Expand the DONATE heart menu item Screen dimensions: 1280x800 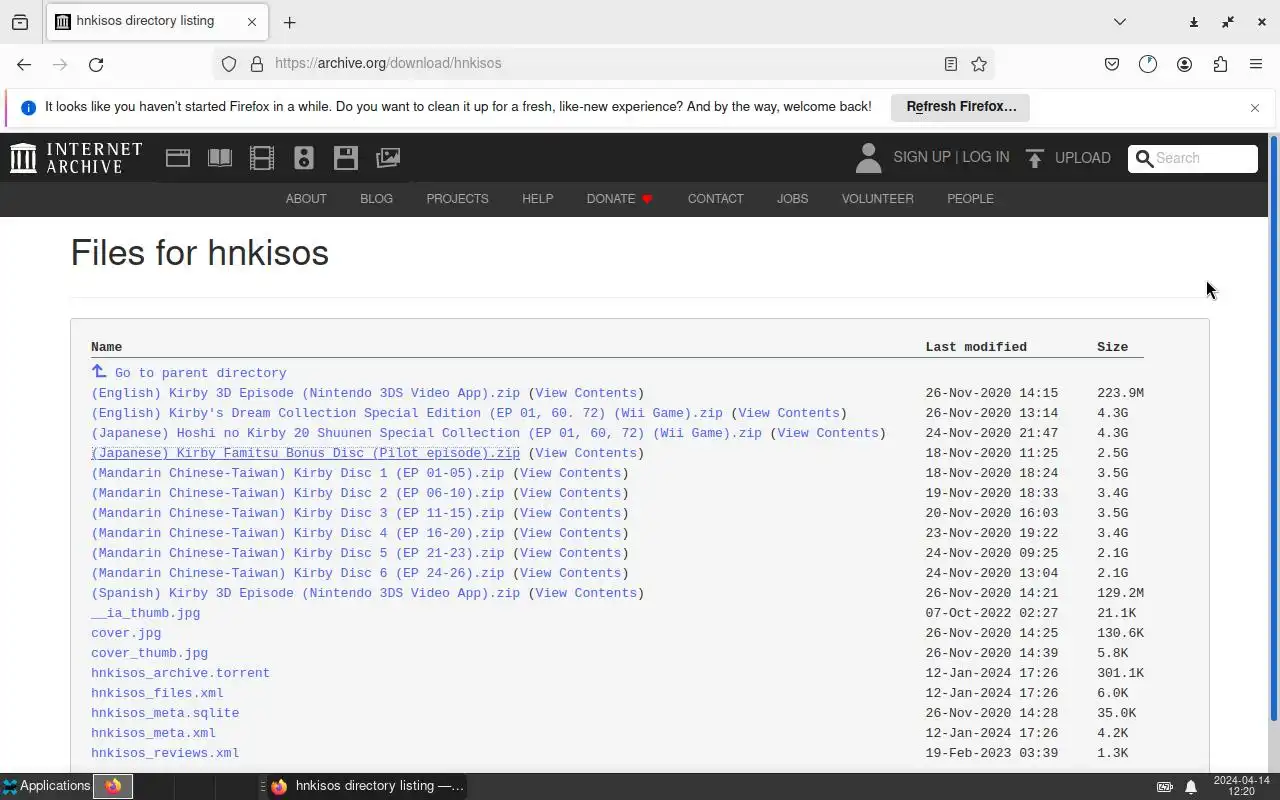click(619, 199)
